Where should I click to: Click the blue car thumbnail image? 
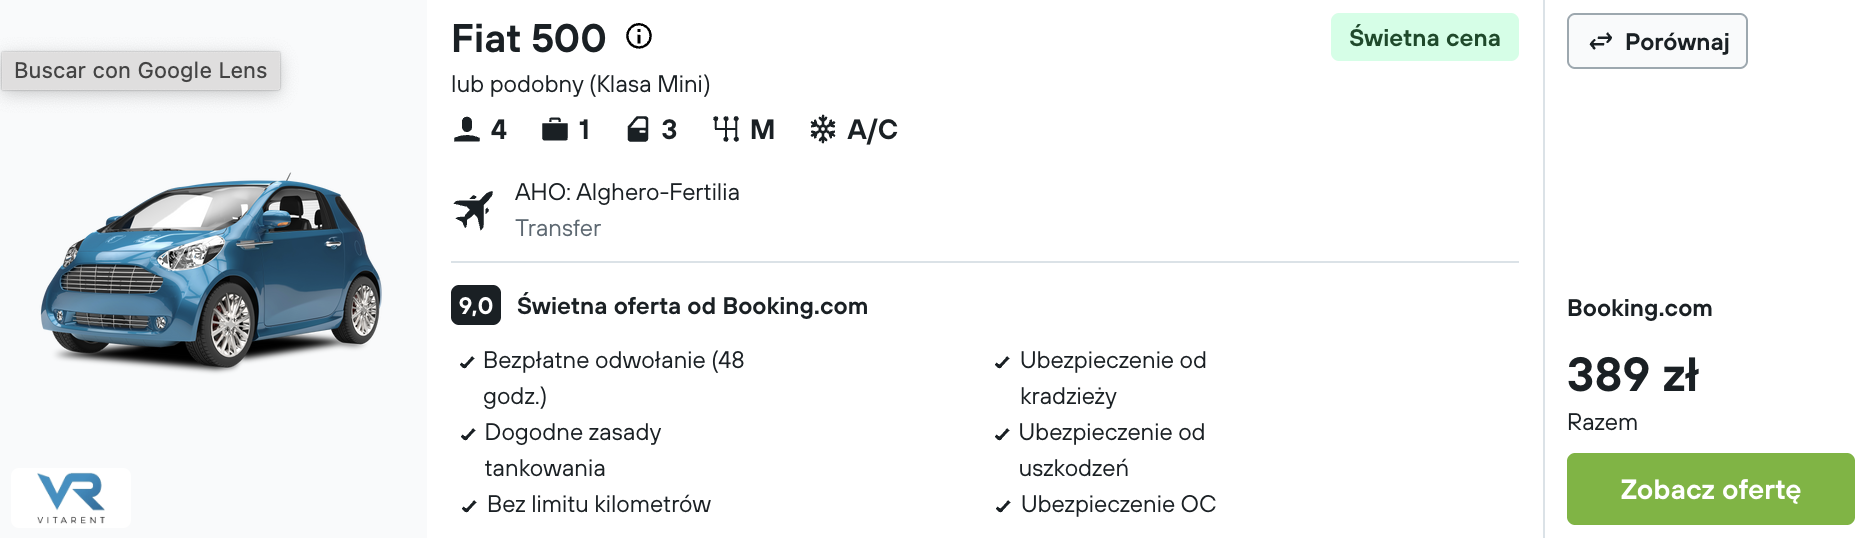[x=211, y=270]
